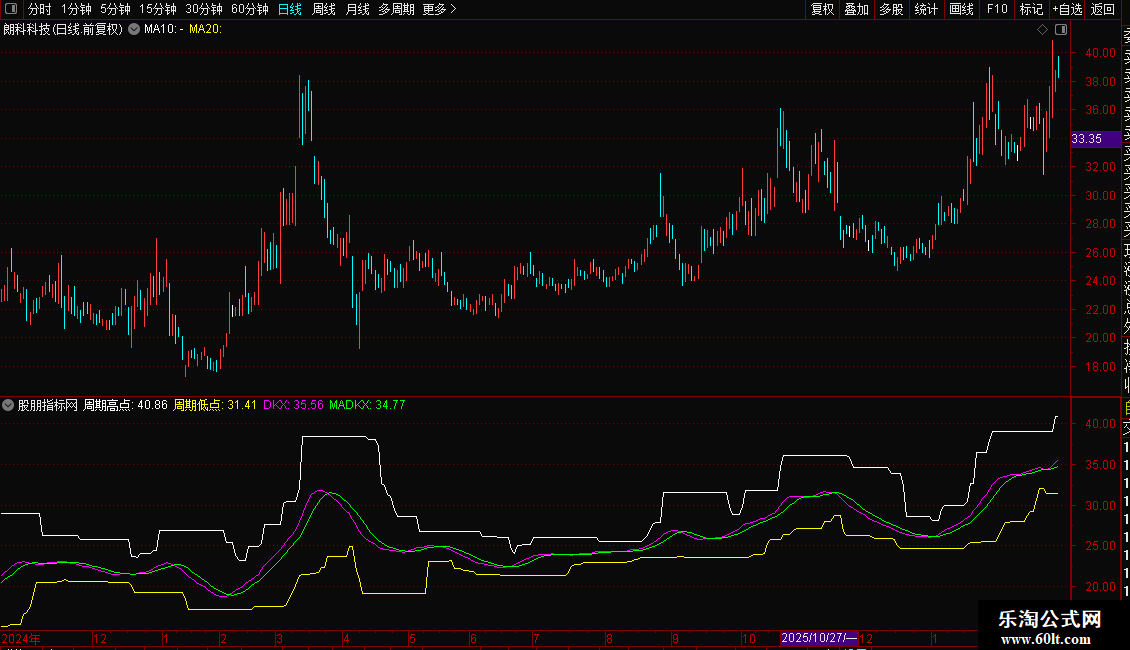Open the dropdown beside 股朋指标网 indicator
The image size is (1130, 650).
point(8,405)
